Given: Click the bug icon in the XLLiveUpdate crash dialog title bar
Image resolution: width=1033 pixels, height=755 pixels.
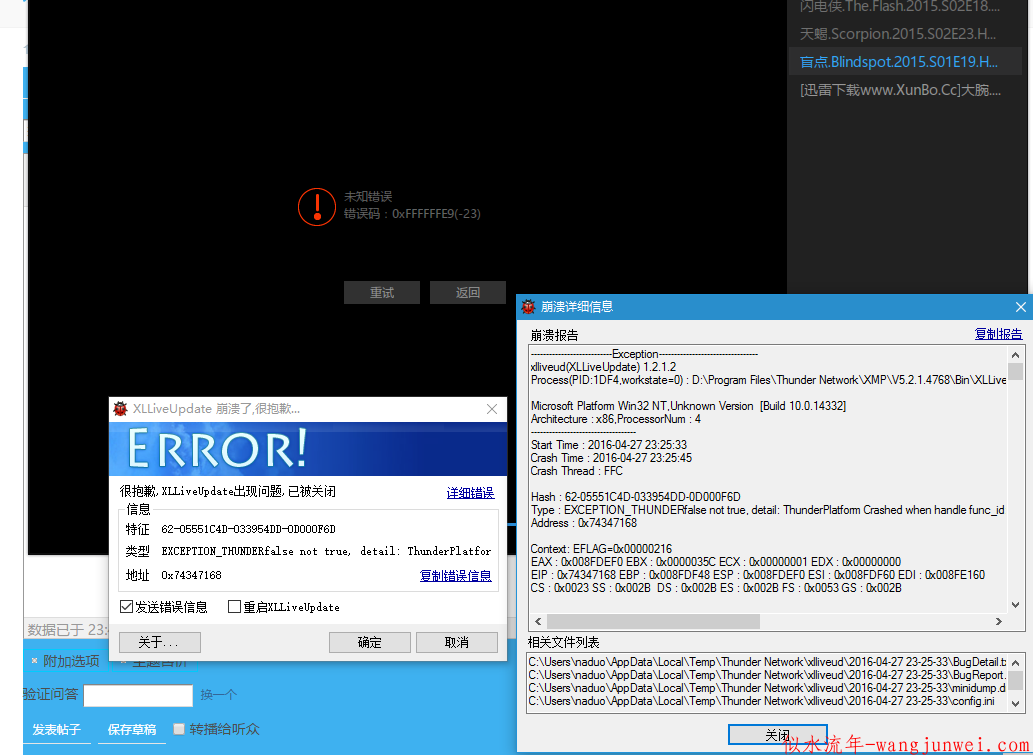Looking at the screenshot, I should tap(121, 409).
